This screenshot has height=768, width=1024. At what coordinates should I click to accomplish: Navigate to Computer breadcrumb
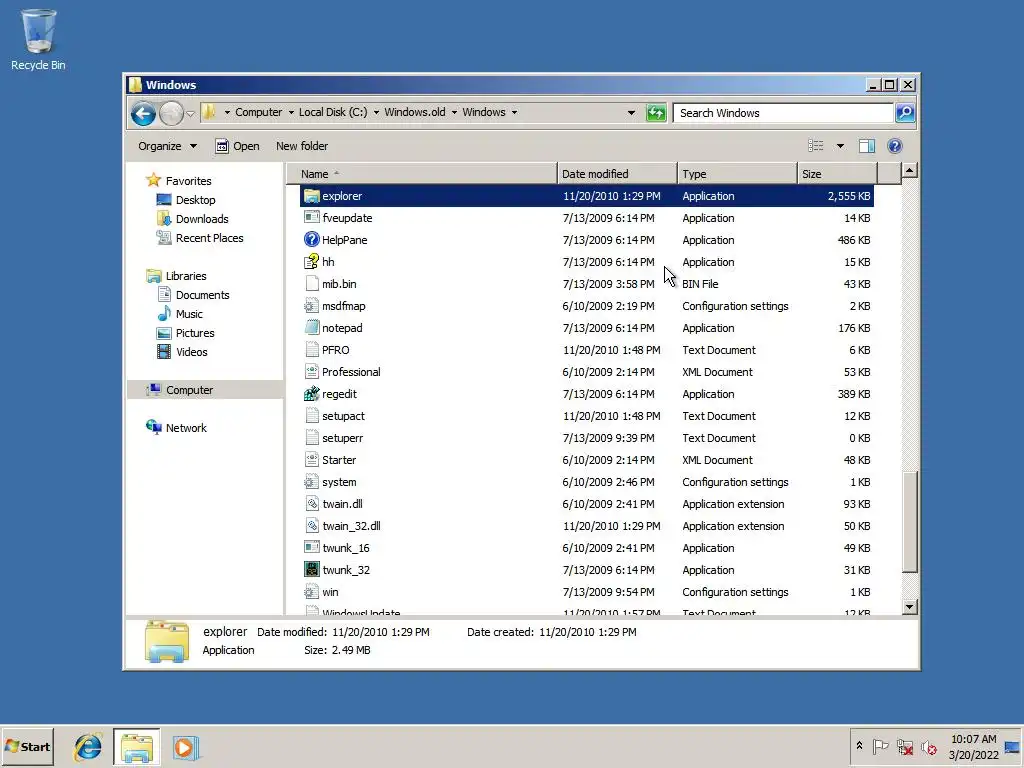259,112
